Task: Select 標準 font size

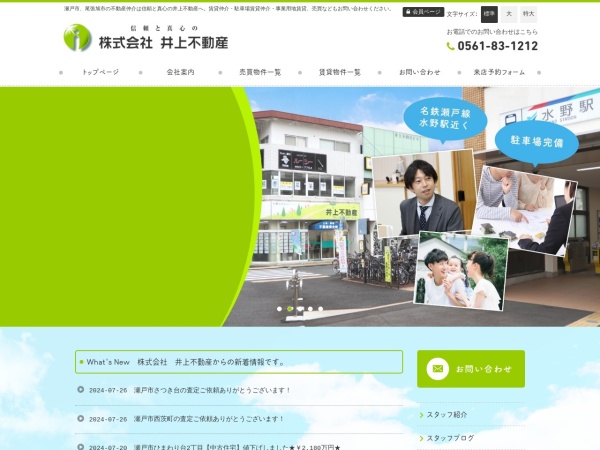Action: 489,14
